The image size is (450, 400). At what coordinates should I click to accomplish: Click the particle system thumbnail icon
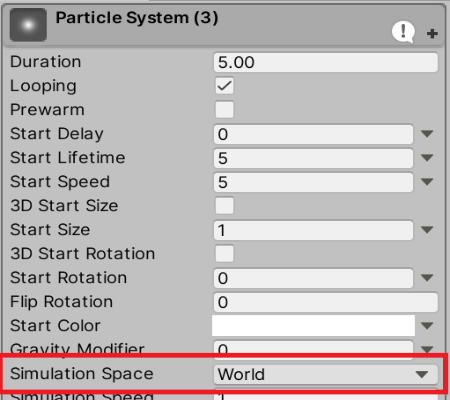click(x=28, y=25)
